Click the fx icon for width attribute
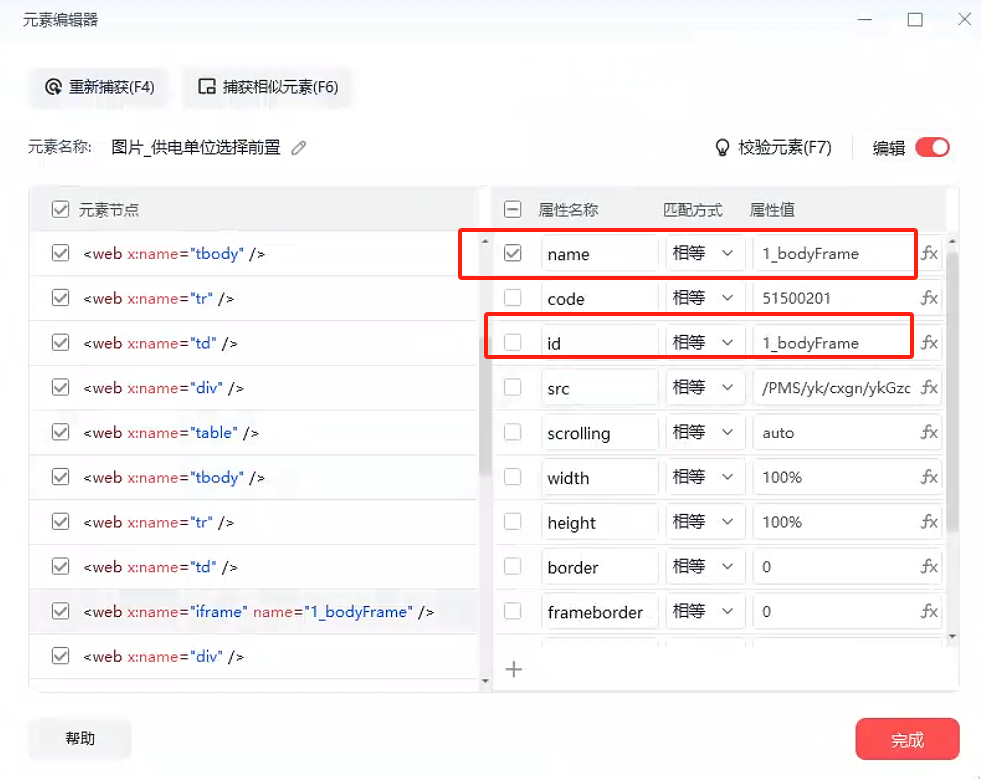This screenshot has height=779, width=981. (929, 477)
